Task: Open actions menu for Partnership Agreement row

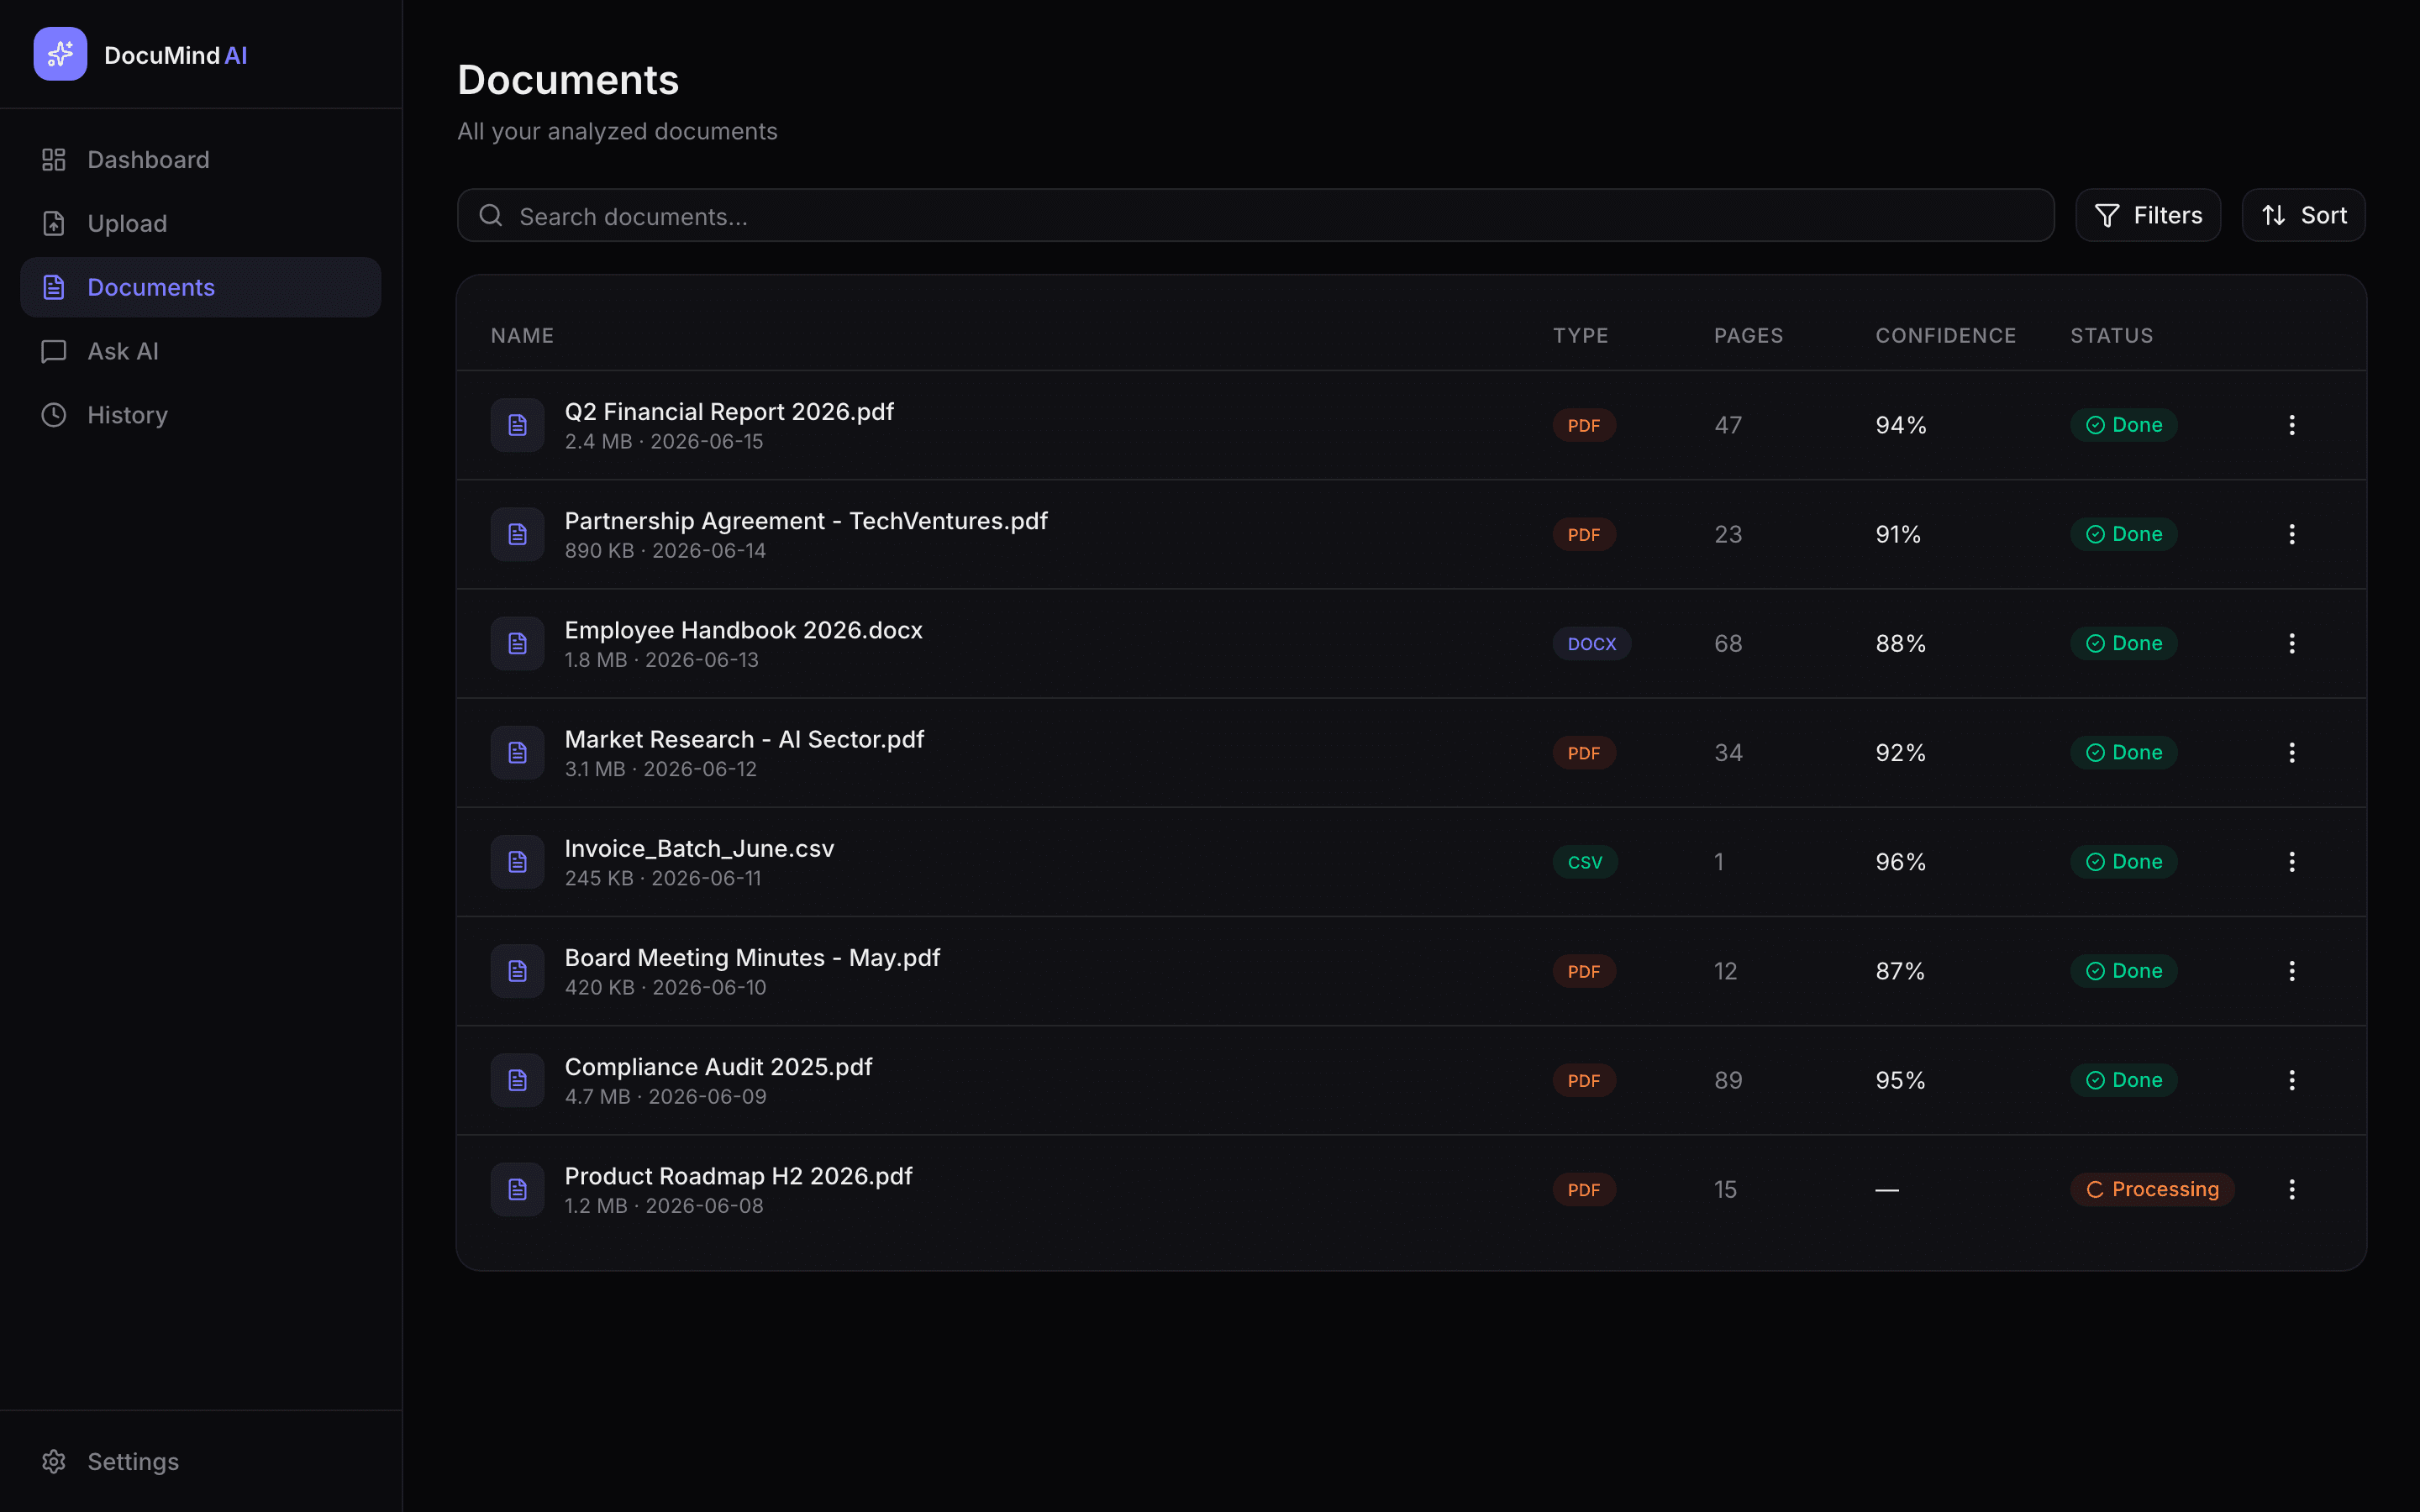Action: tap(2292, 534)
